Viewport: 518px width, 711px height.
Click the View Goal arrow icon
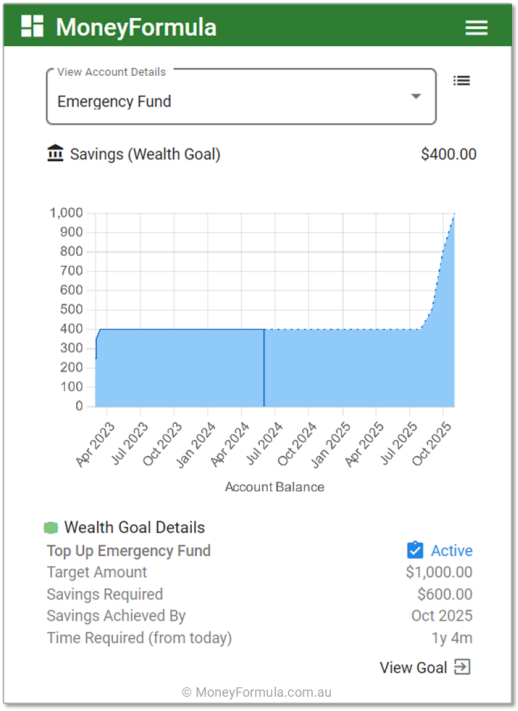point(462,667)
